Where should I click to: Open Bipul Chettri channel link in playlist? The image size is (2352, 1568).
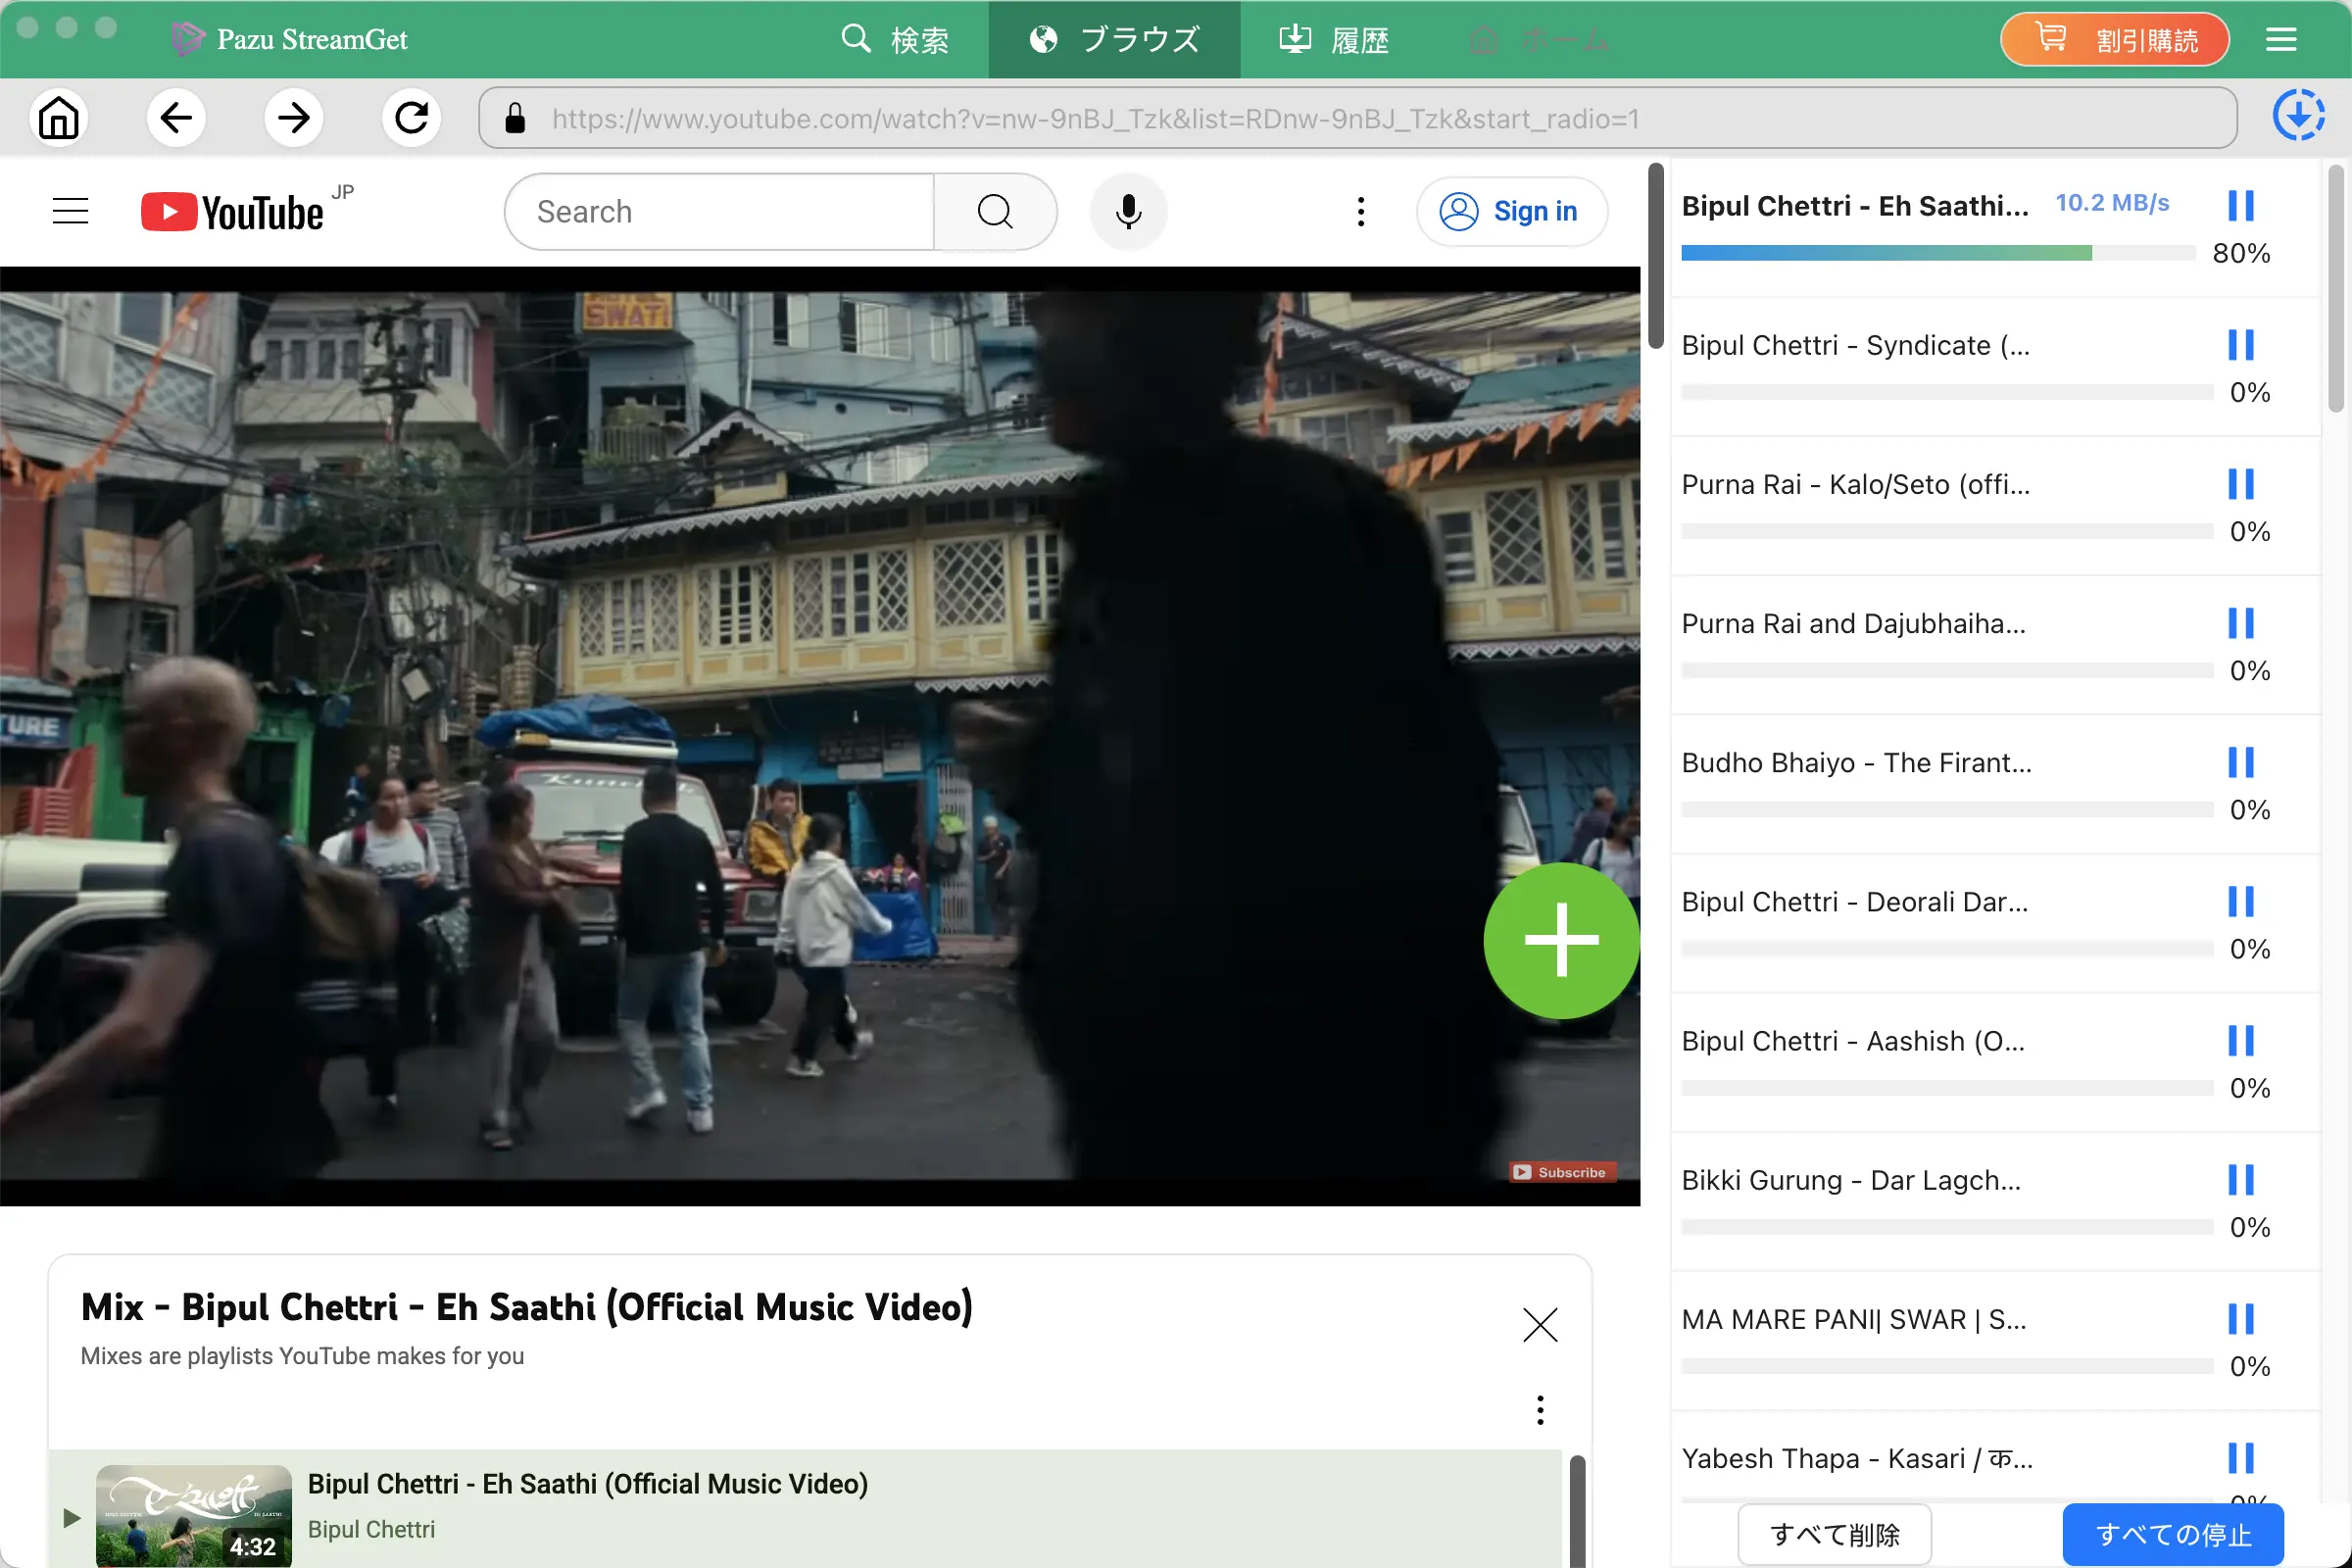371,1529
